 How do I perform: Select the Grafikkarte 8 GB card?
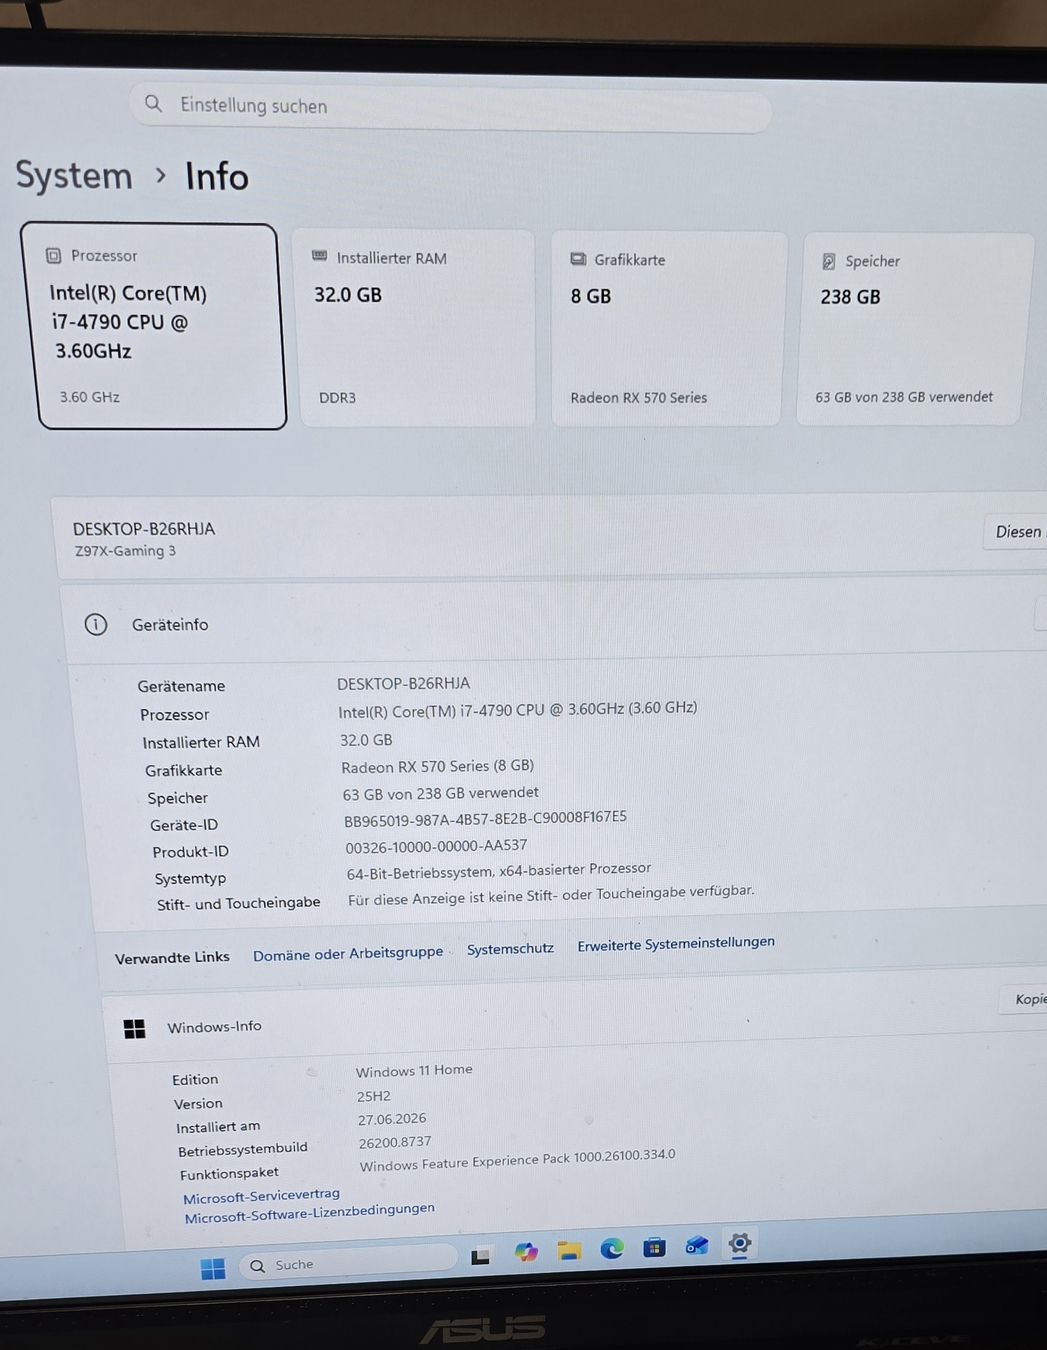668,330
